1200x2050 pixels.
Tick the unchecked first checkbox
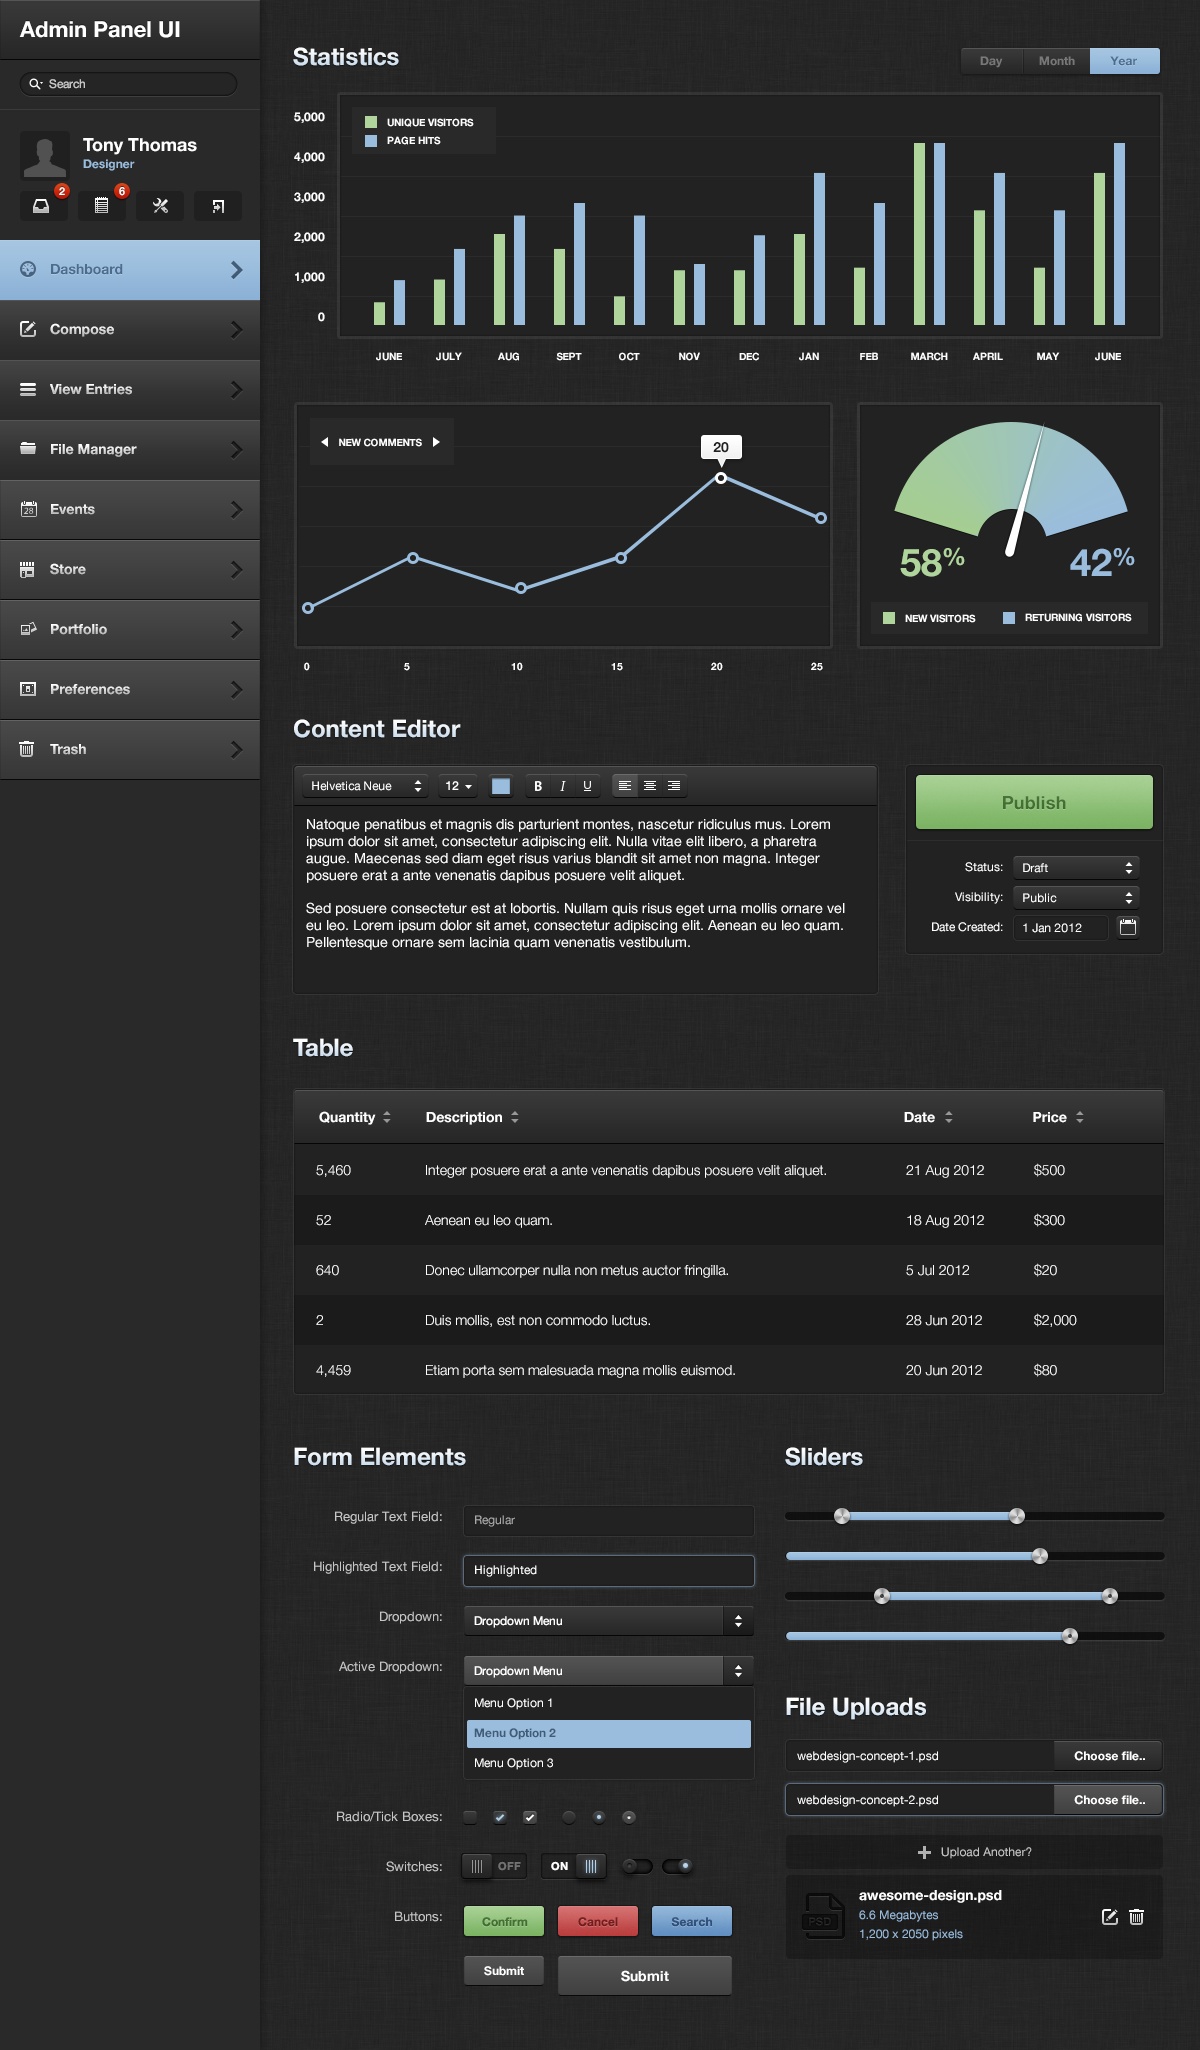(x=470, y=1817)
